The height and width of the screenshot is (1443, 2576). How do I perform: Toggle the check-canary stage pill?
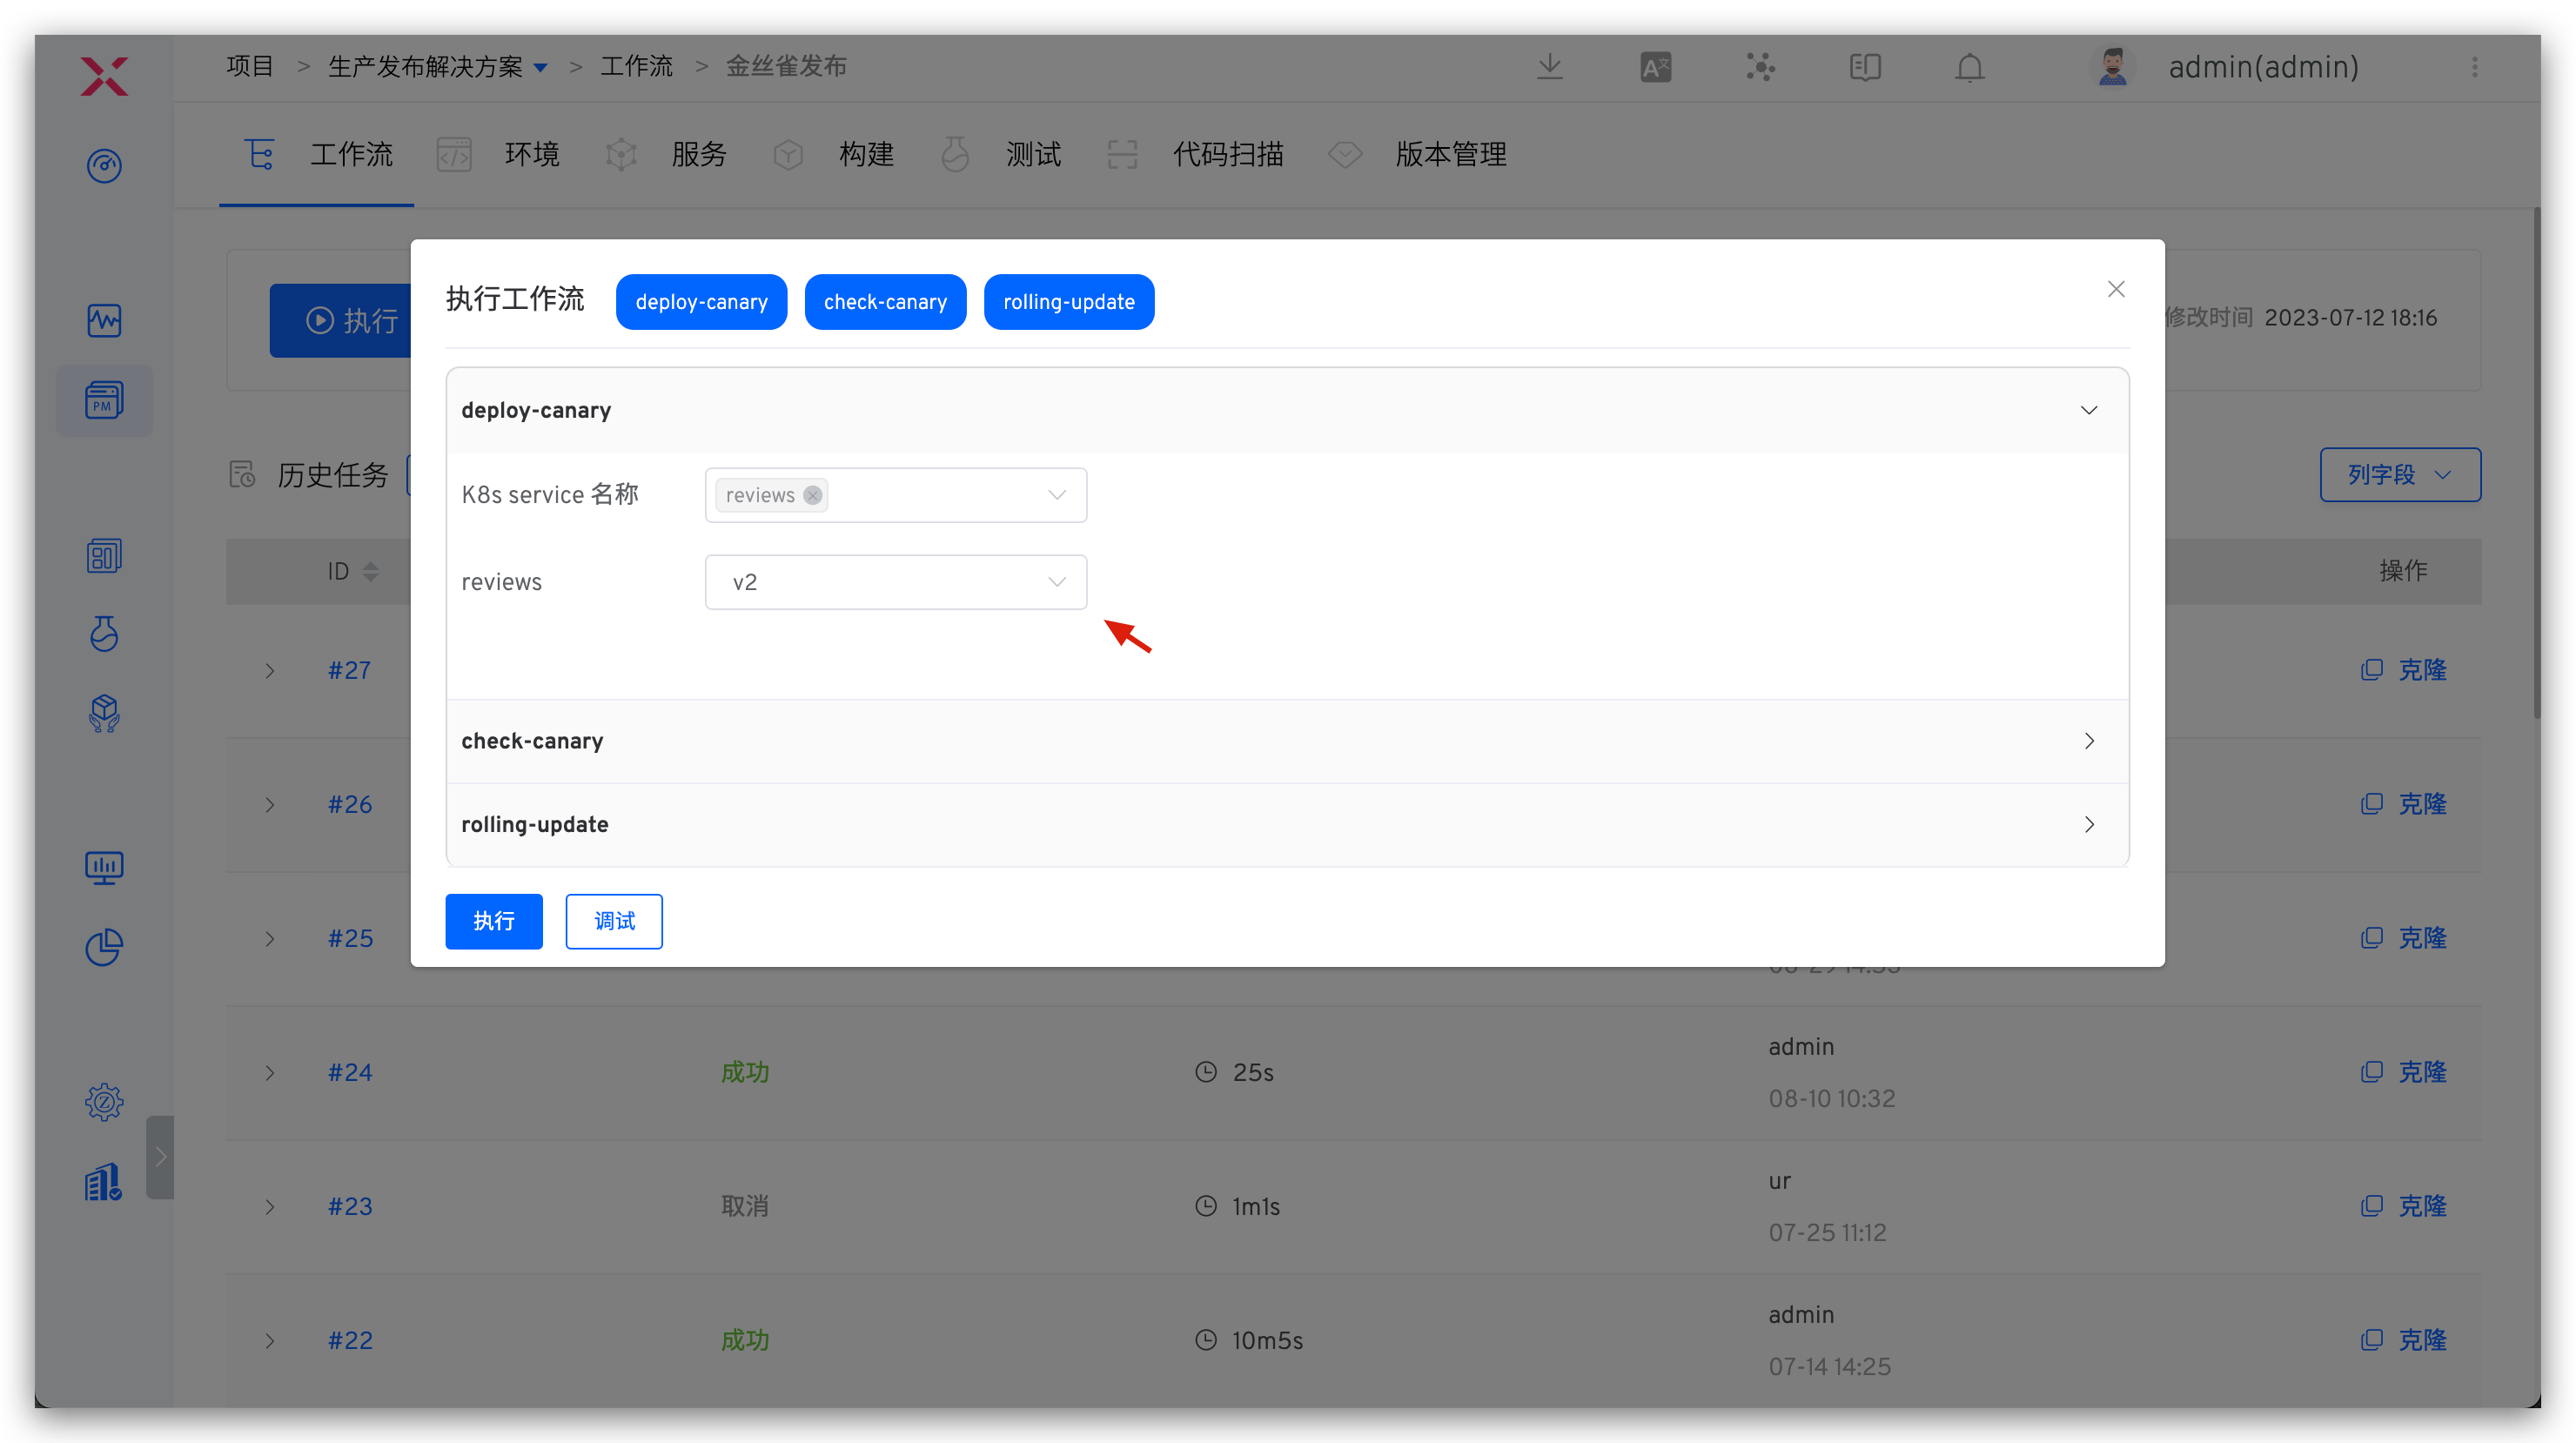pyautogui.click(x=885, y=302)
